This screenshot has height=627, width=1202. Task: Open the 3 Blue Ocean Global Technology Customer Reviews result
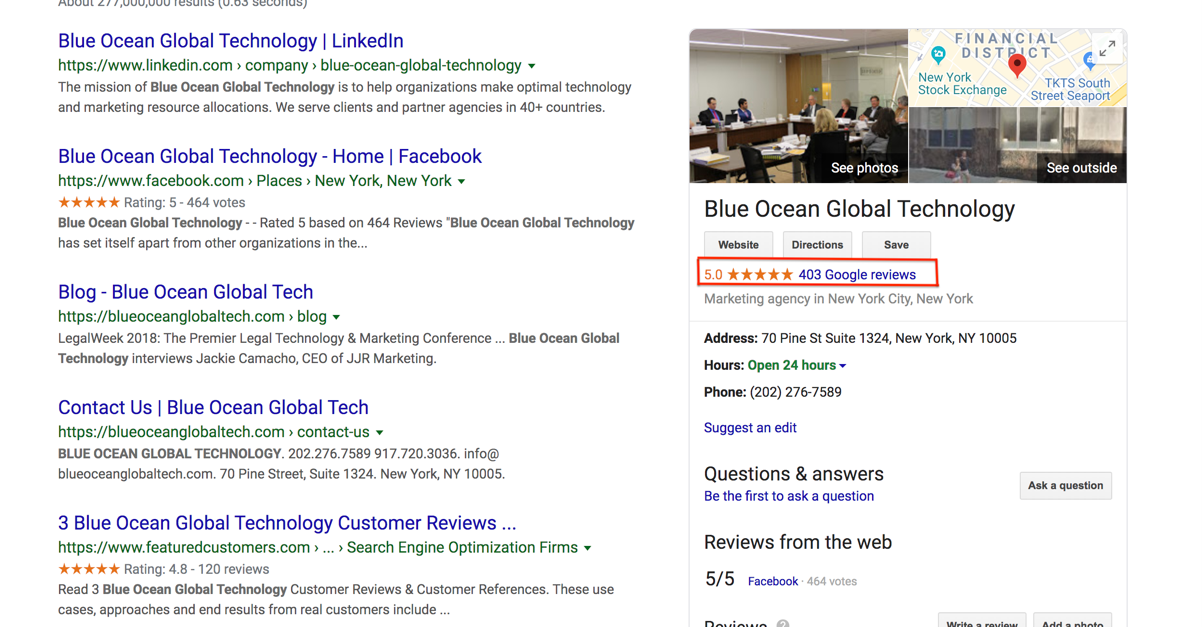pyautogui.click(x=287, y=523)
